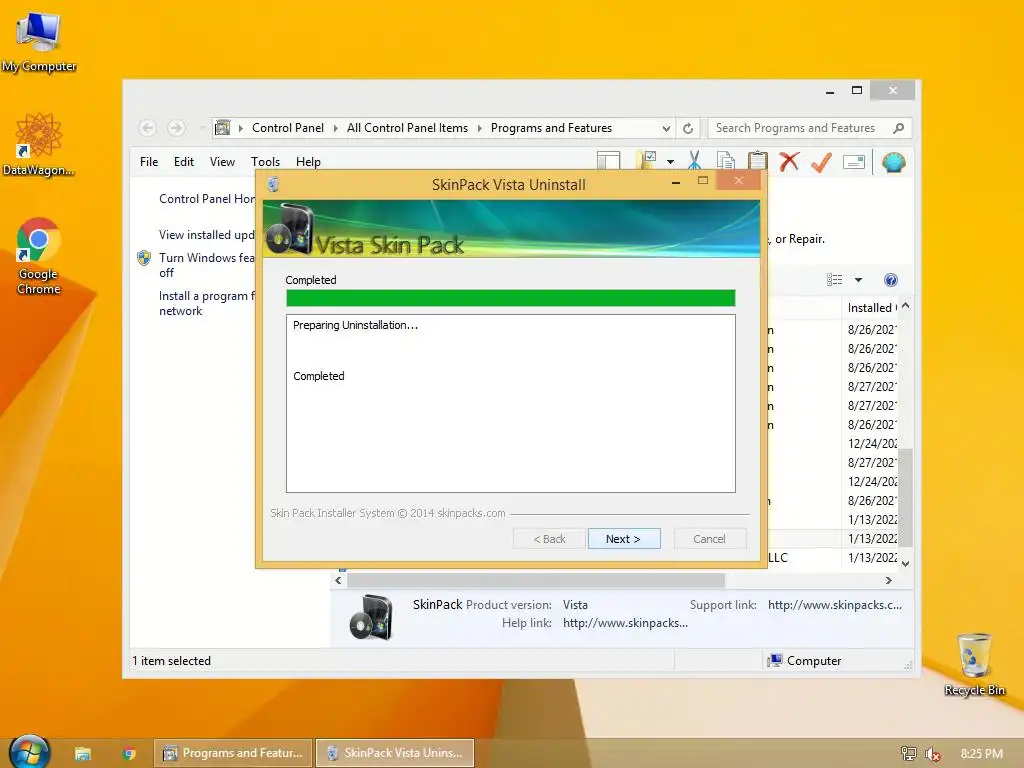Click the View installed updates link
The width and height of the screenshot is (1024, 768).
point(206,234)
